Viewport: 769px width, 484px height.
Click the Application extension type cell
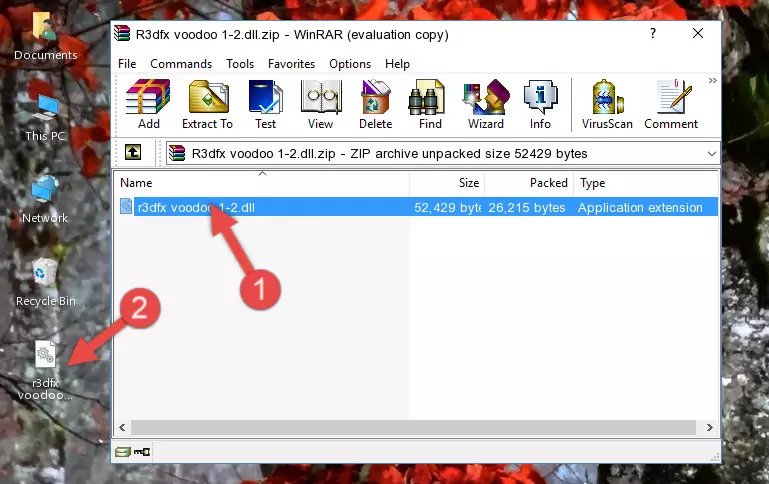point(640,207)
